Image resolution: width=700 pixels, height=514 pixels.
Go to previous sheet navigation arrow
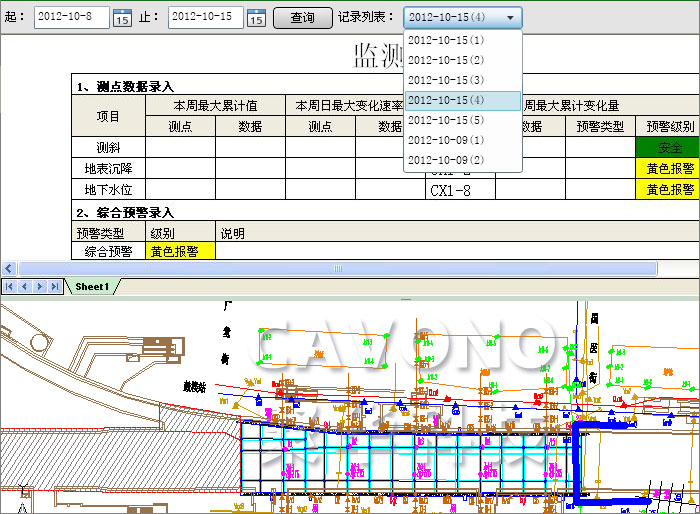tap(25, 287)
